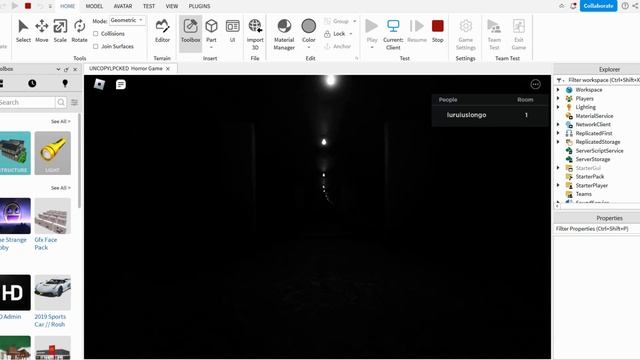
Task: Open the in-game chat icon
Action: click(121, 84)
